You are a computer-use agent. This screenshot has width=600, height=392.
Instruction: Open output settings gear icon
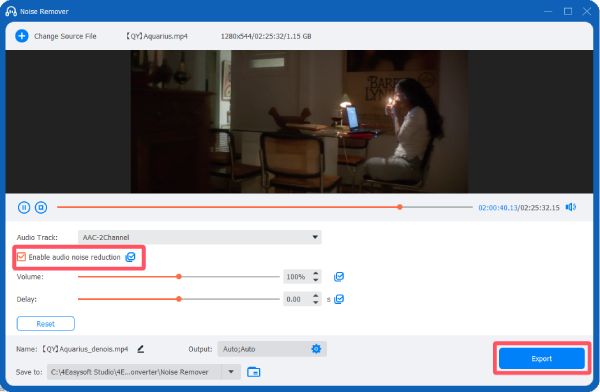[316, 349]
